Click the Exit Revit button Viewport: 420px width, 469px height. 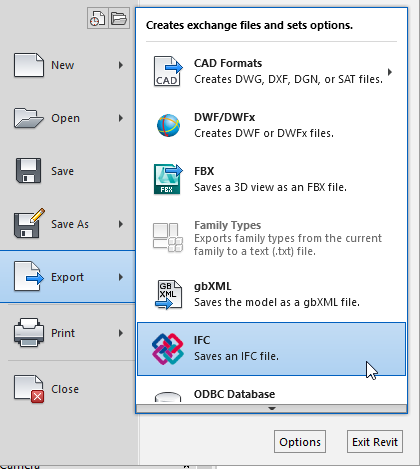(375, 442)
